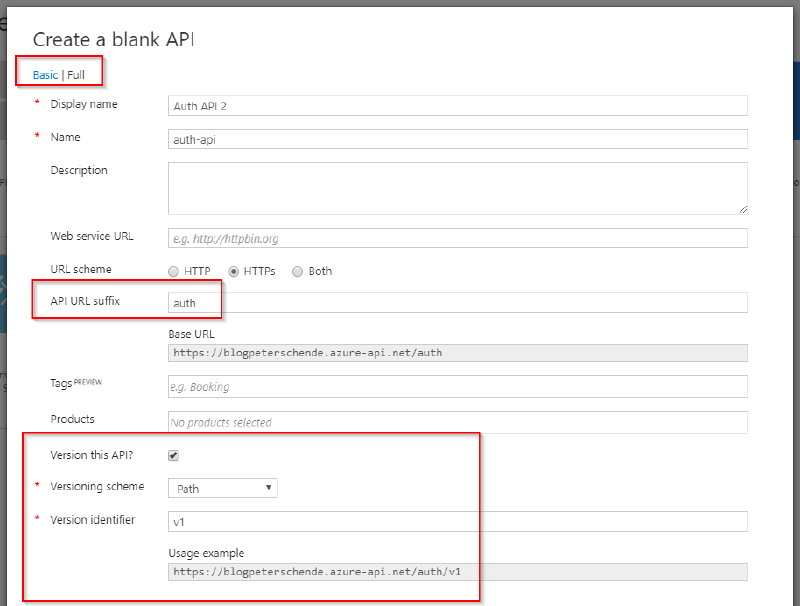Select the Both URL scheme option
Viewport: 800px width, 606px height.
[x=297, y=270]
